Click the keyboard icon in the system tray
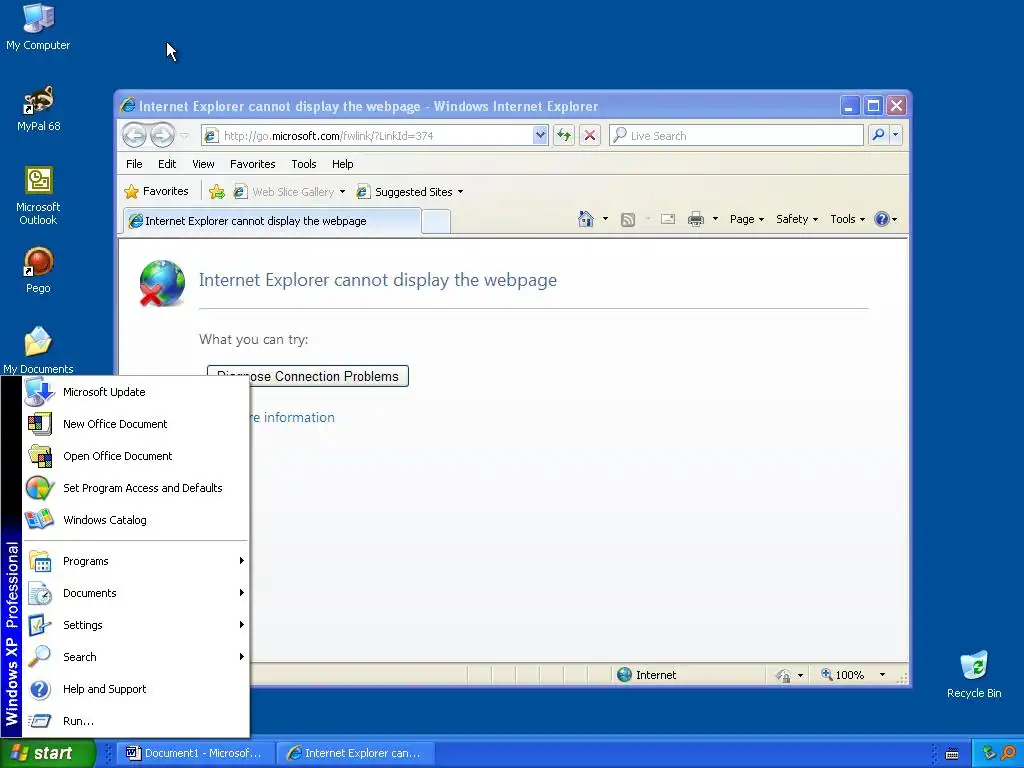1024x768 pixels. tap(952, 754)
